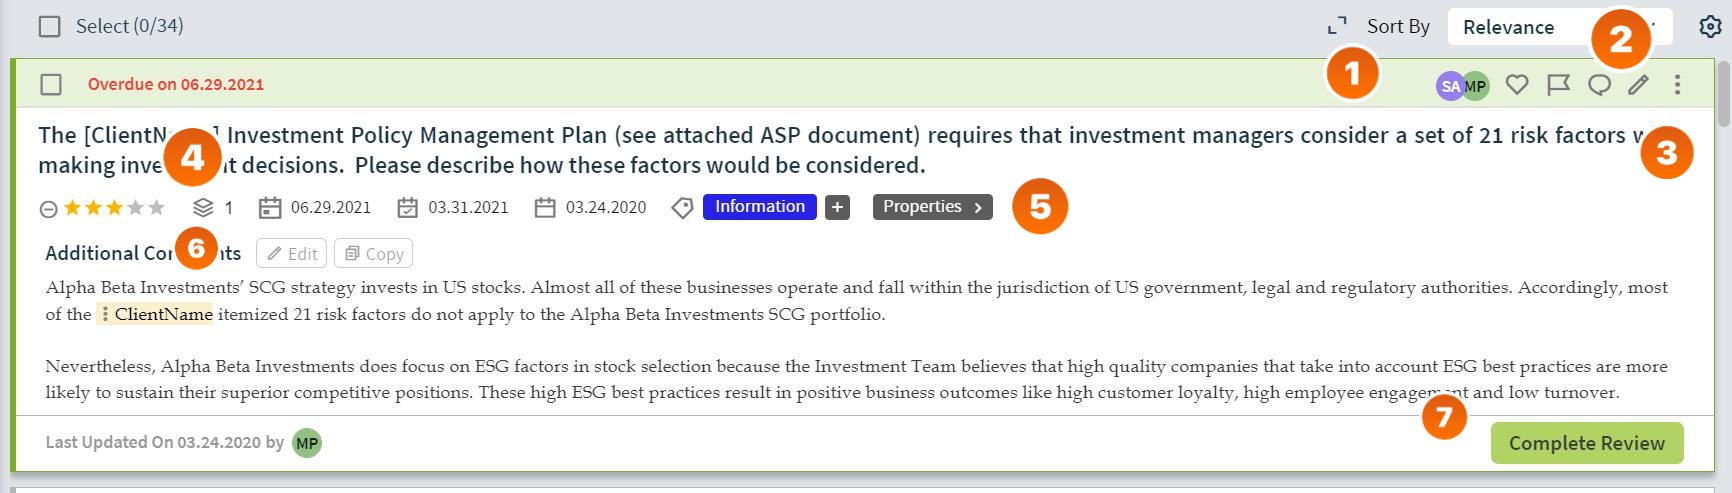Open the comment bubble icon
Image resolution: width=1732 pixels, height=493 pixels.
click(x=1599, y=85)
